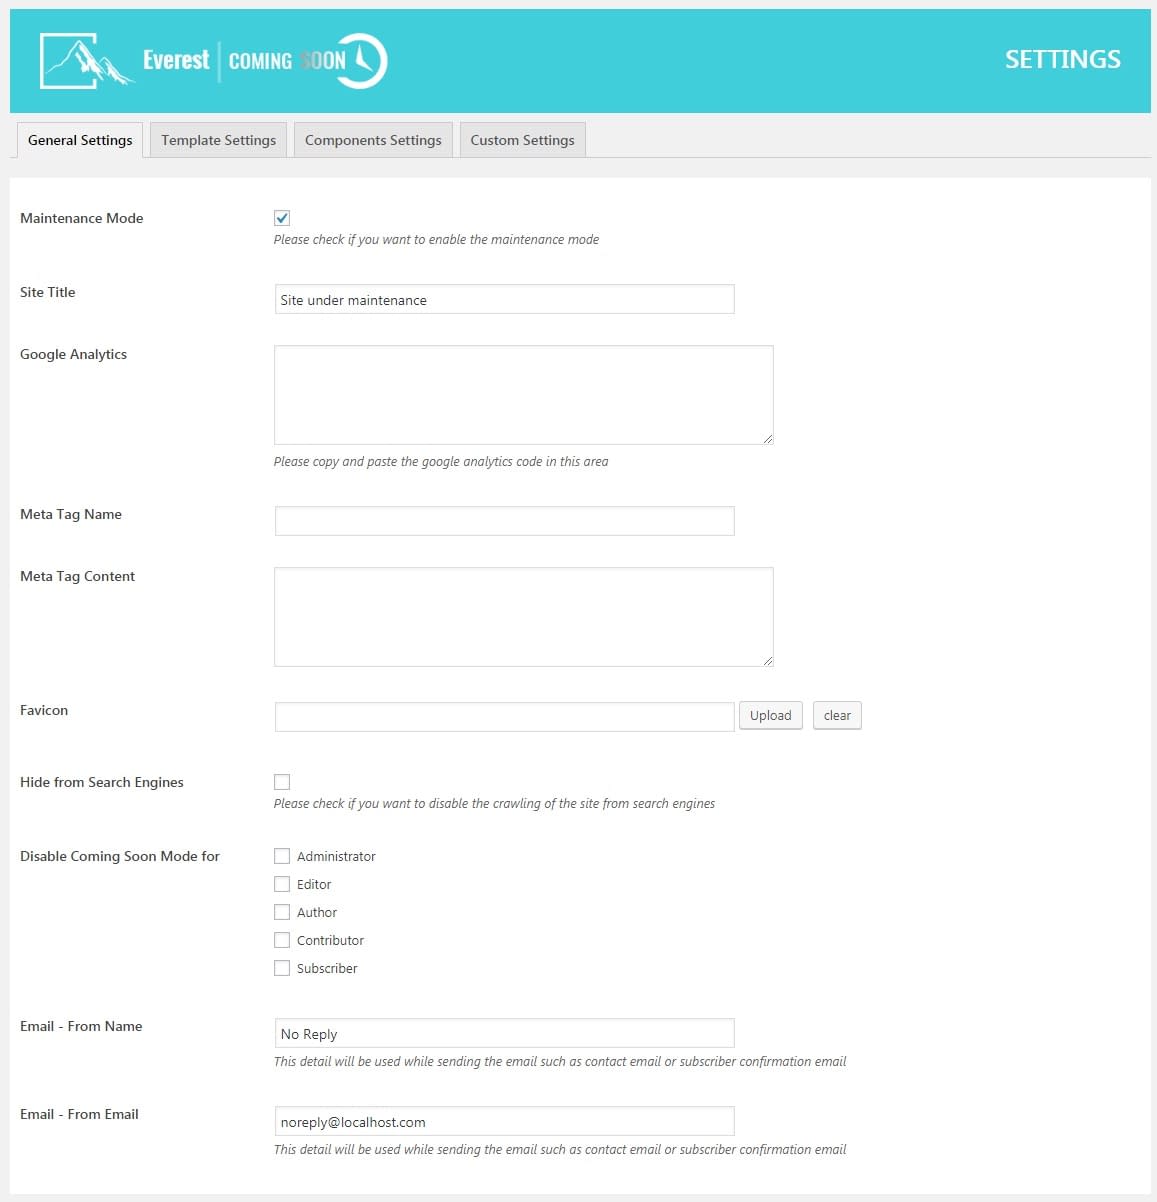Click the 'Please check if you want to enable the maintenance mode' hint
The image size is (1157, 1202).
(437, 240)
